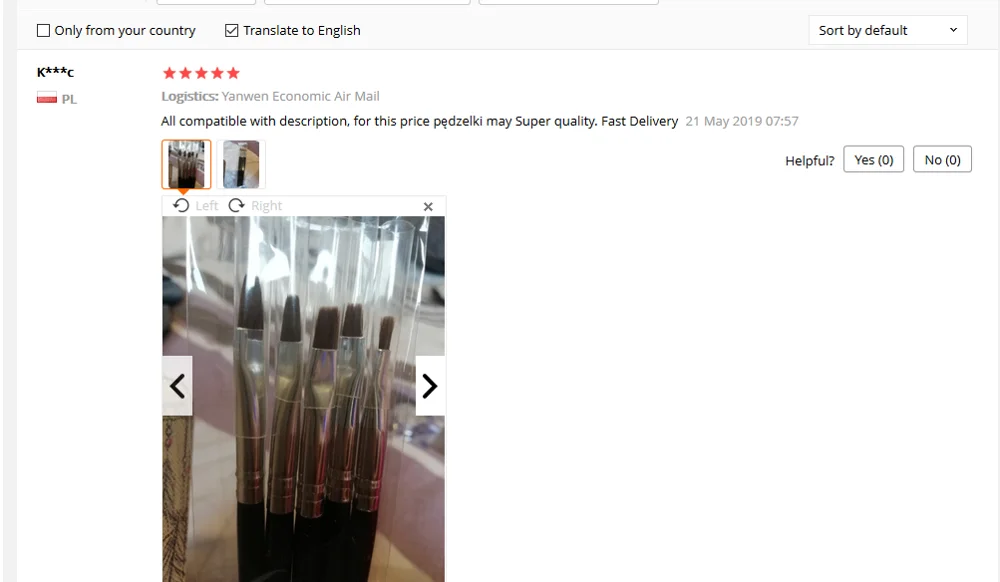Click the five-star rating icons
This screenshot has height=582, width=1000.
click(201, 73)
